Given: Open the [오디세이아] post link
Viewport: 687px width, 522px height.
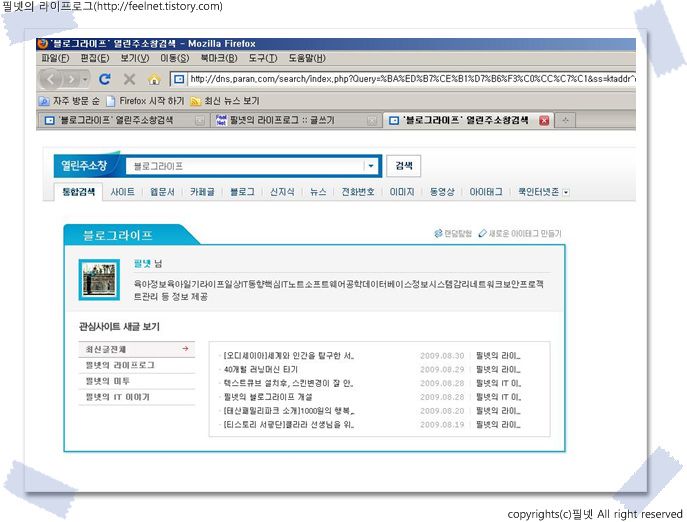Looking at the screenshot, I should 288,356.
